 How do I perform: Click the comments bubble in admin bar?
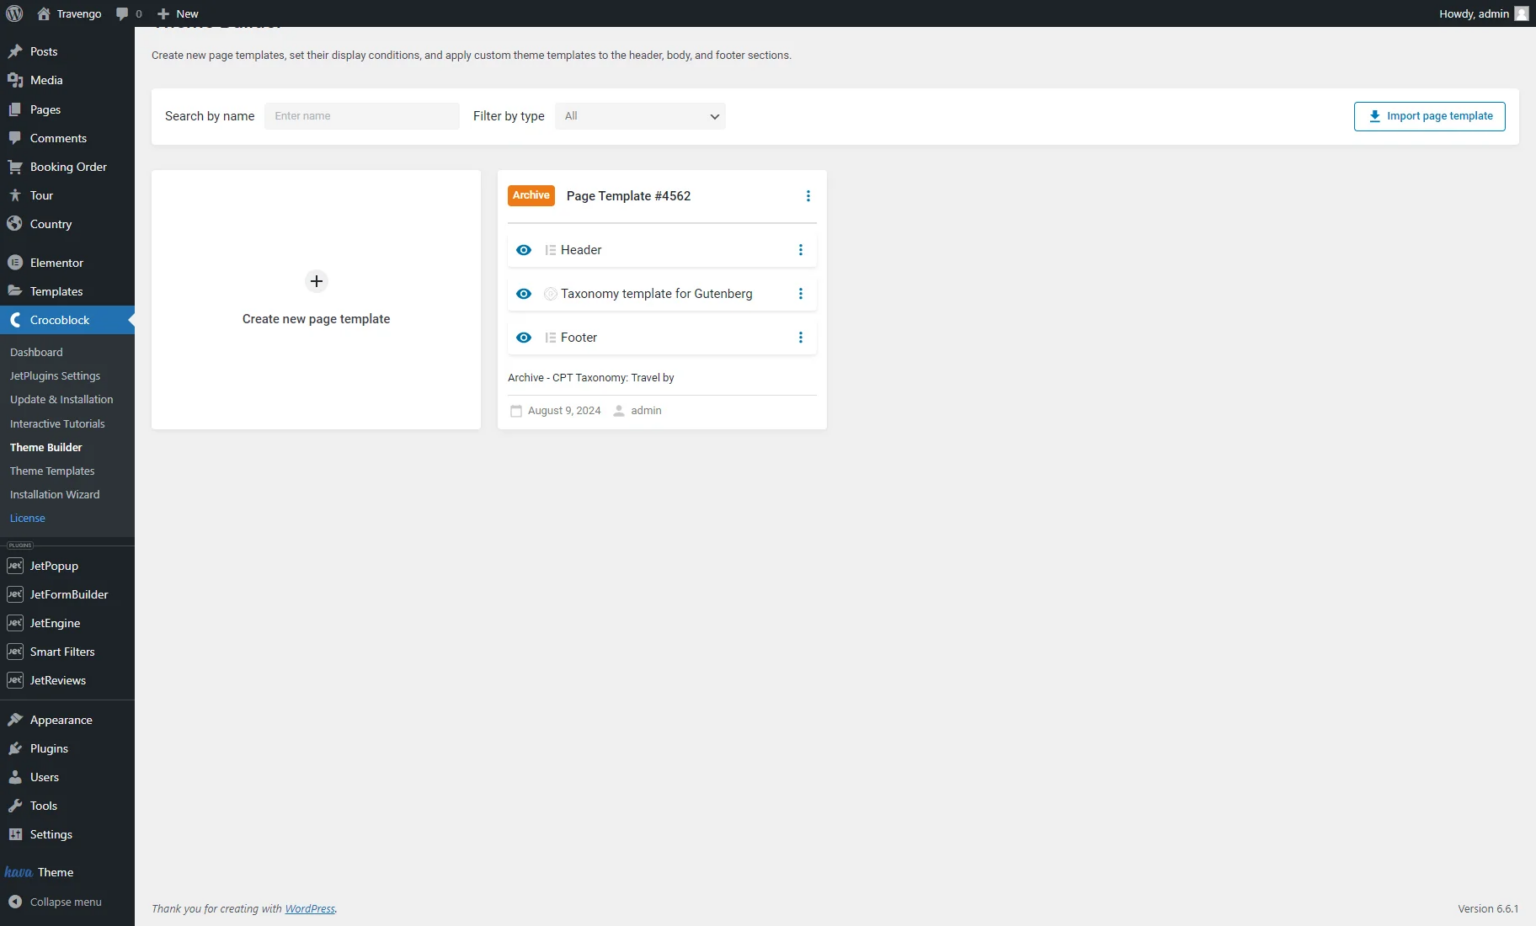[121, 13]
